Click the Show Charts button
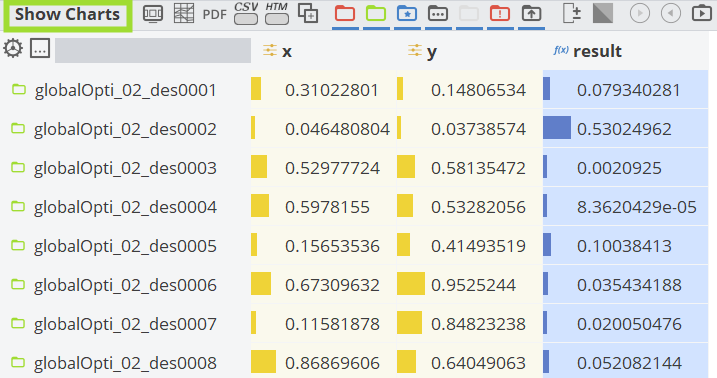Viewport: 717px width, 378px height. tap(68, 15)
